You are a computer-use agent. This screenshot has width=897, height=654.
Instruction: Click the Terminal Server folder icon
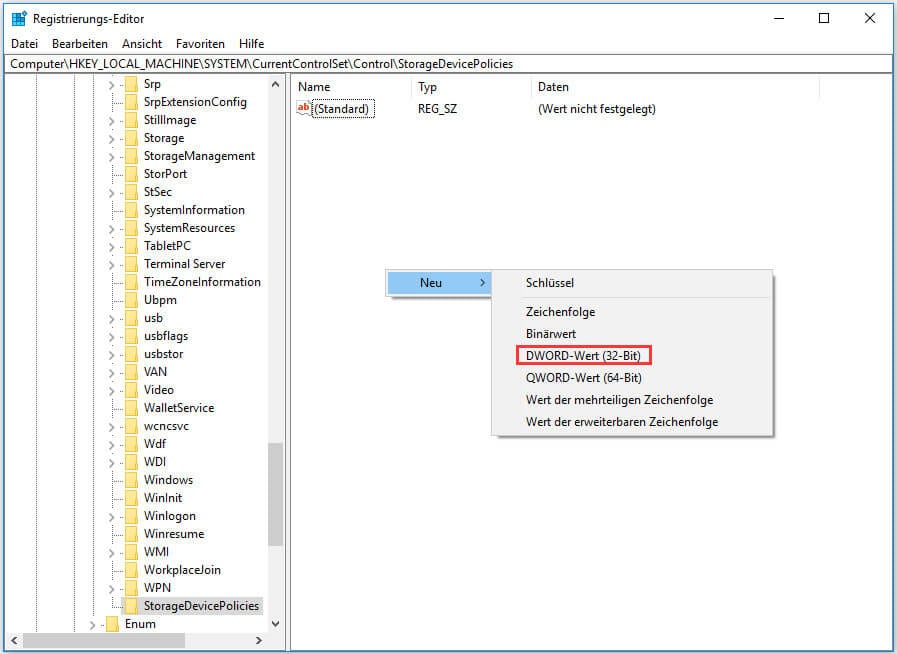[130, 264]
